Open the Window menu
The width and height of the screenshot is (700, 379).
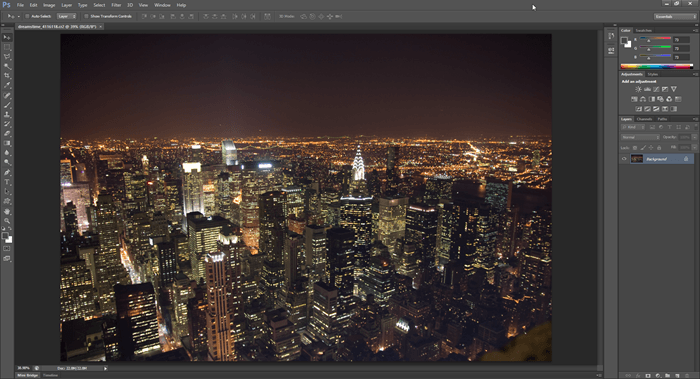point(162,5)
